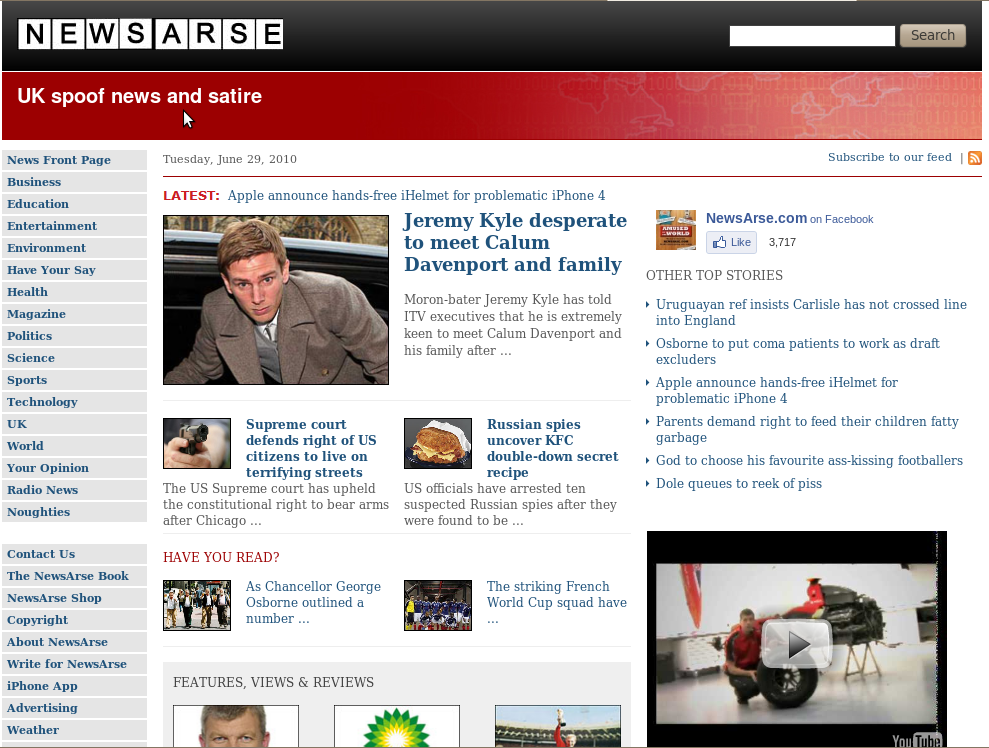Open striking French World Cup story
This screenshot has width=989, height=748.
(x=557, y=602)
